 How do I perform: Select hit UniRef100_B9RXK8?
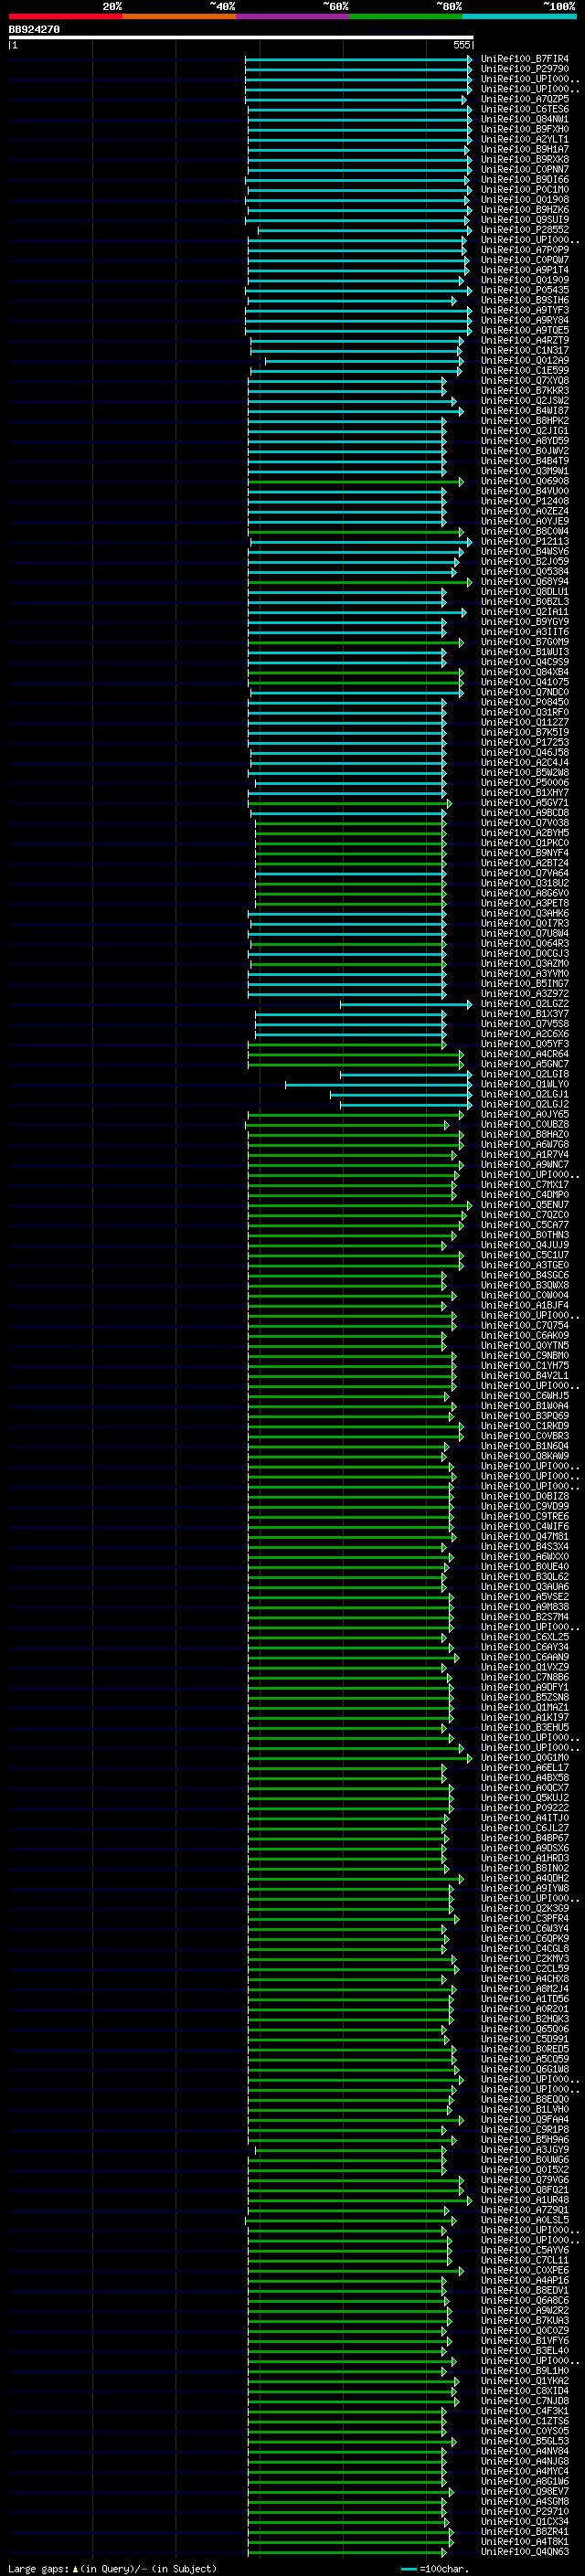525,159
